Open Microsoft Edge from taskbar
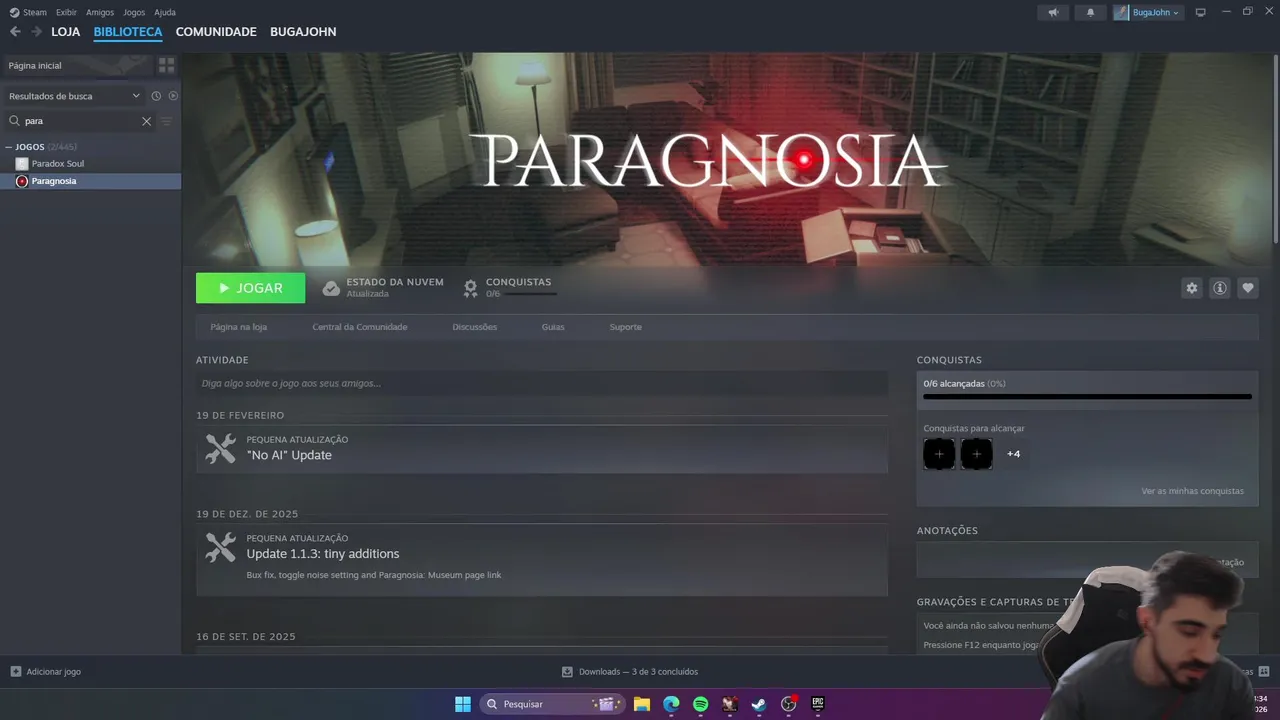1280x720 pixels. point(671,704)
